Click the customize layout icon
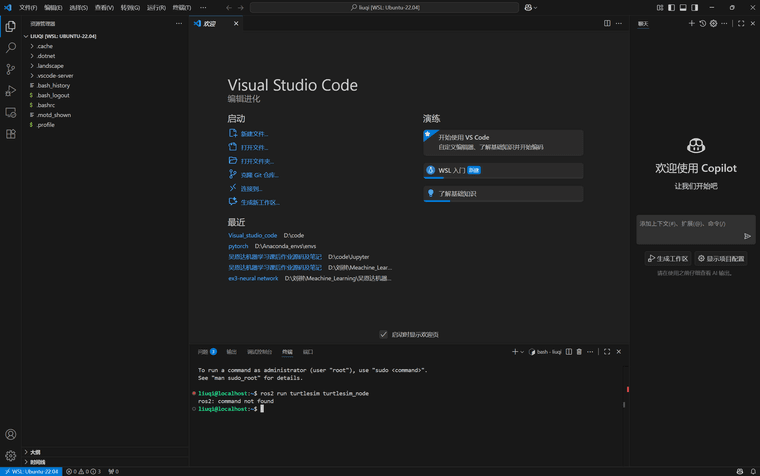 point(660,7)
